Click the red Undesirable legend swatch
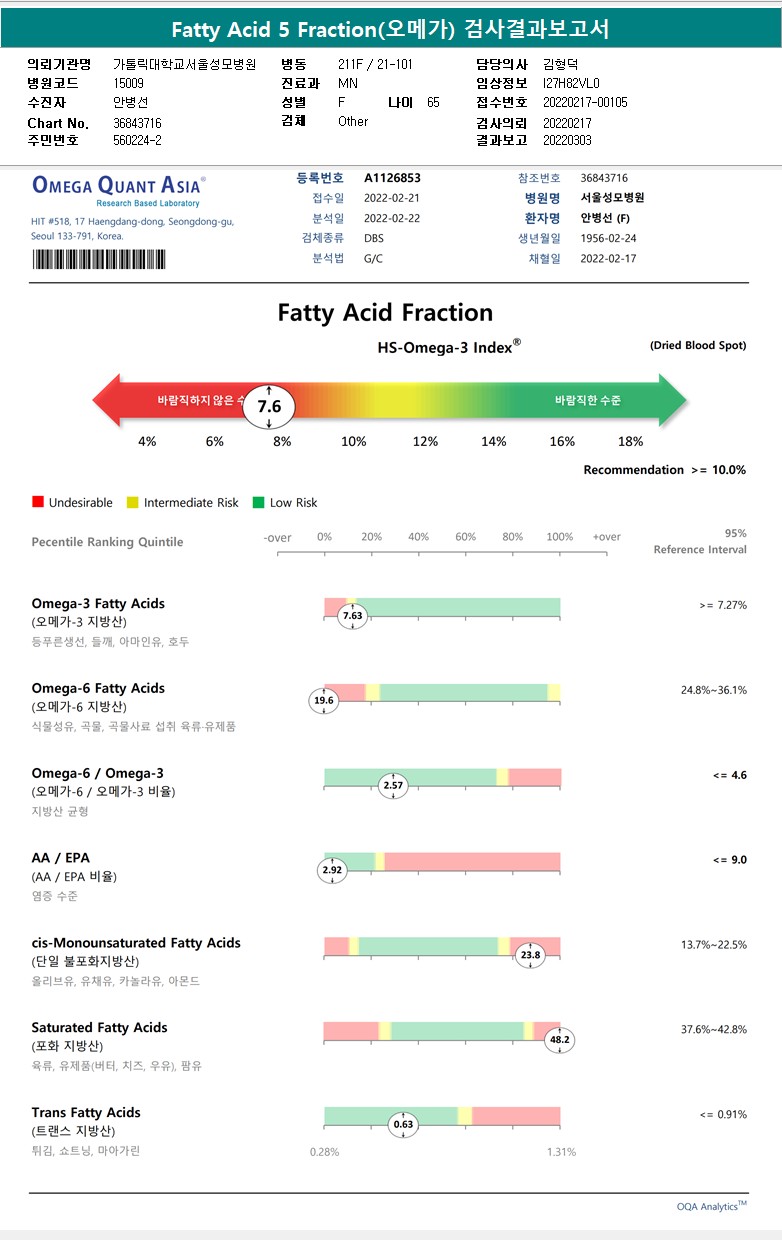The height and width of the screenshot is (1240, 782). click(38, 502)
